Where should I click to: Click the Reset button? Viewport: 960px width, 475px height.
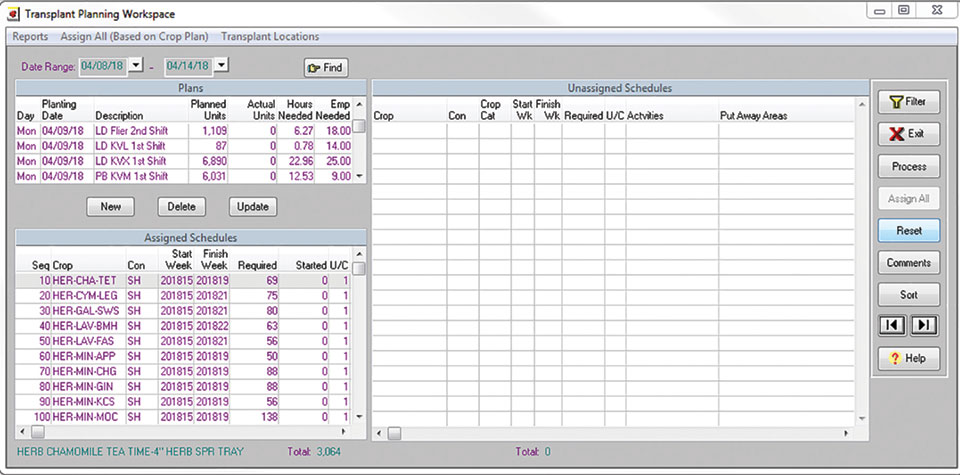(x=909, y=231)
